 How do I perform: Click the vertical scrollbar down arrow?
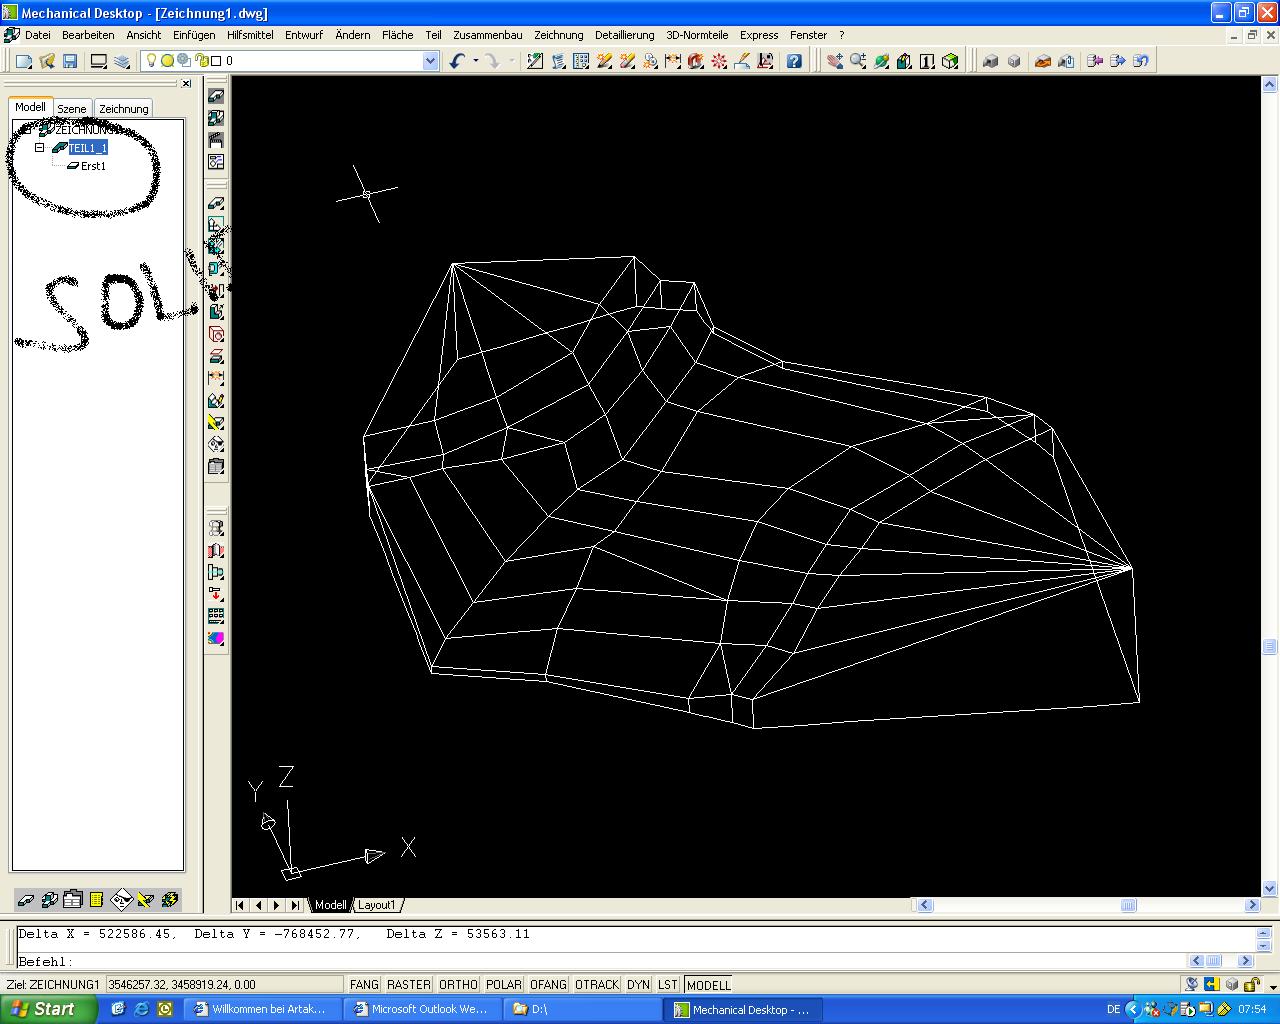[x=1270, y=888]
